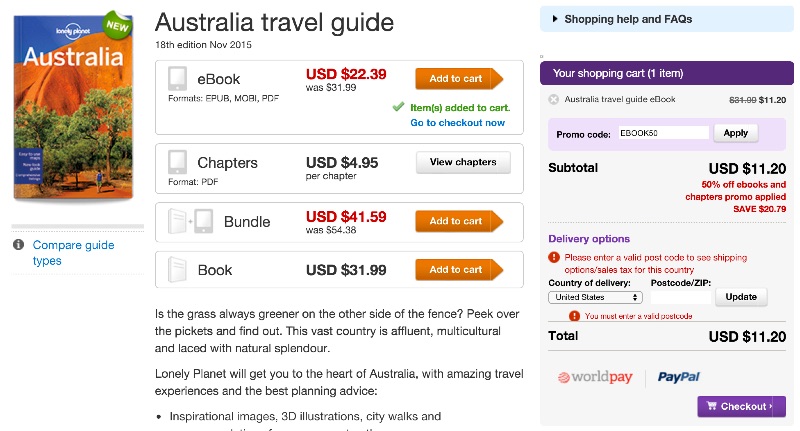Click the eBook tablet icon
Screen dimensions: 800x431
tap(177, 79)
